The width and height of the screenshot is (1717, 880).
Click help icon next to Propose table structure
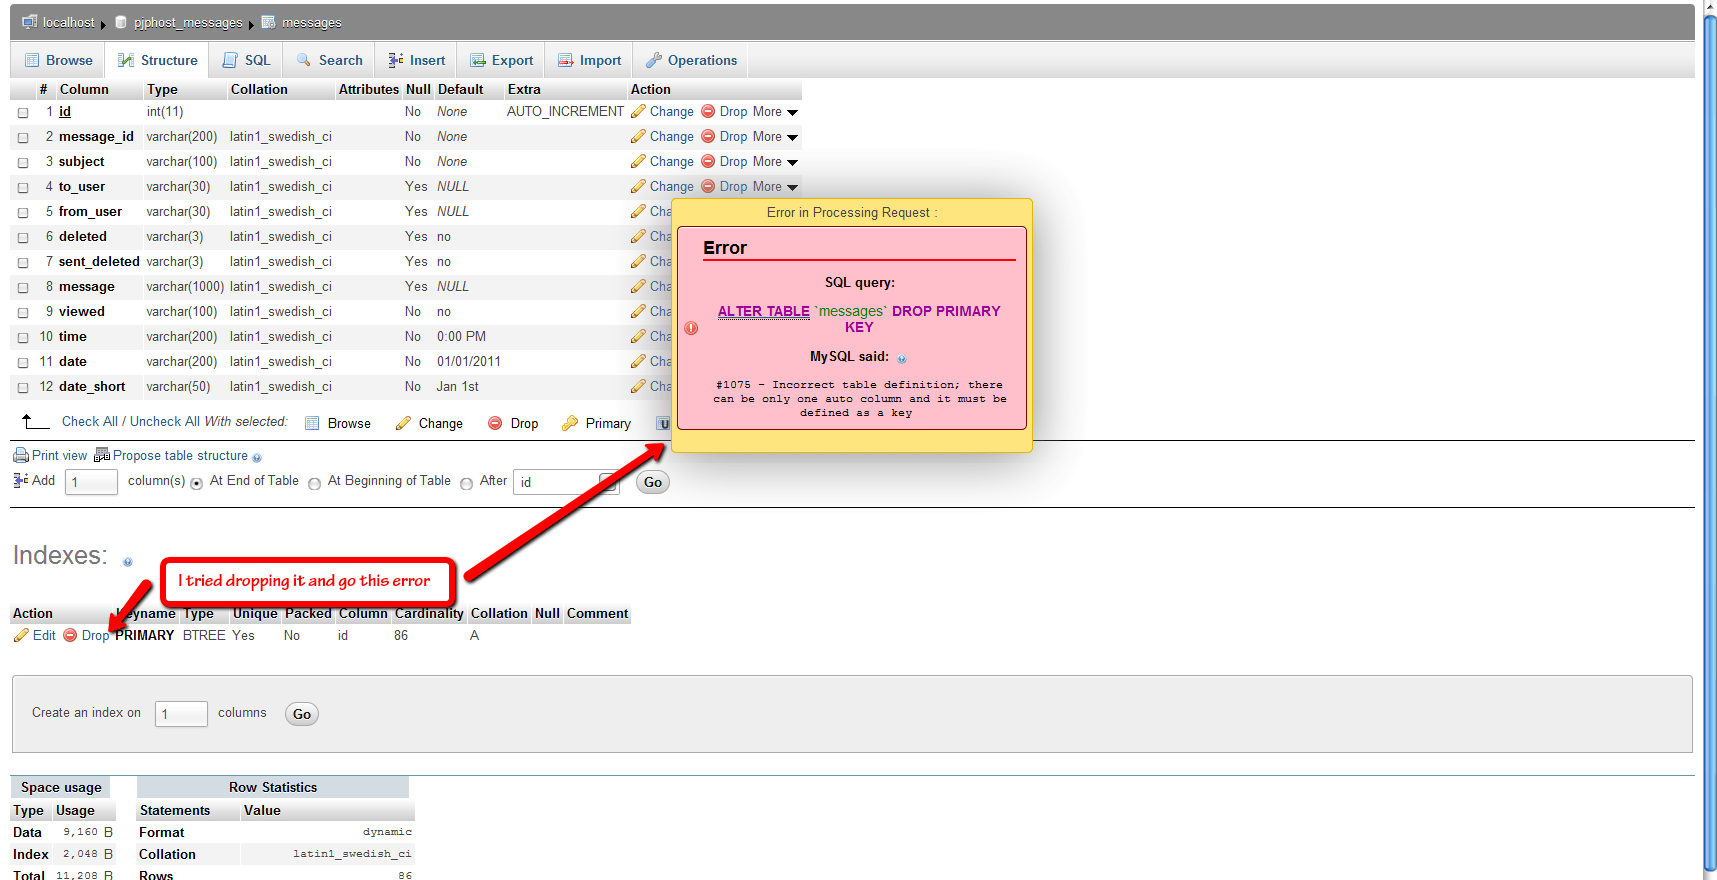point(257,458)
